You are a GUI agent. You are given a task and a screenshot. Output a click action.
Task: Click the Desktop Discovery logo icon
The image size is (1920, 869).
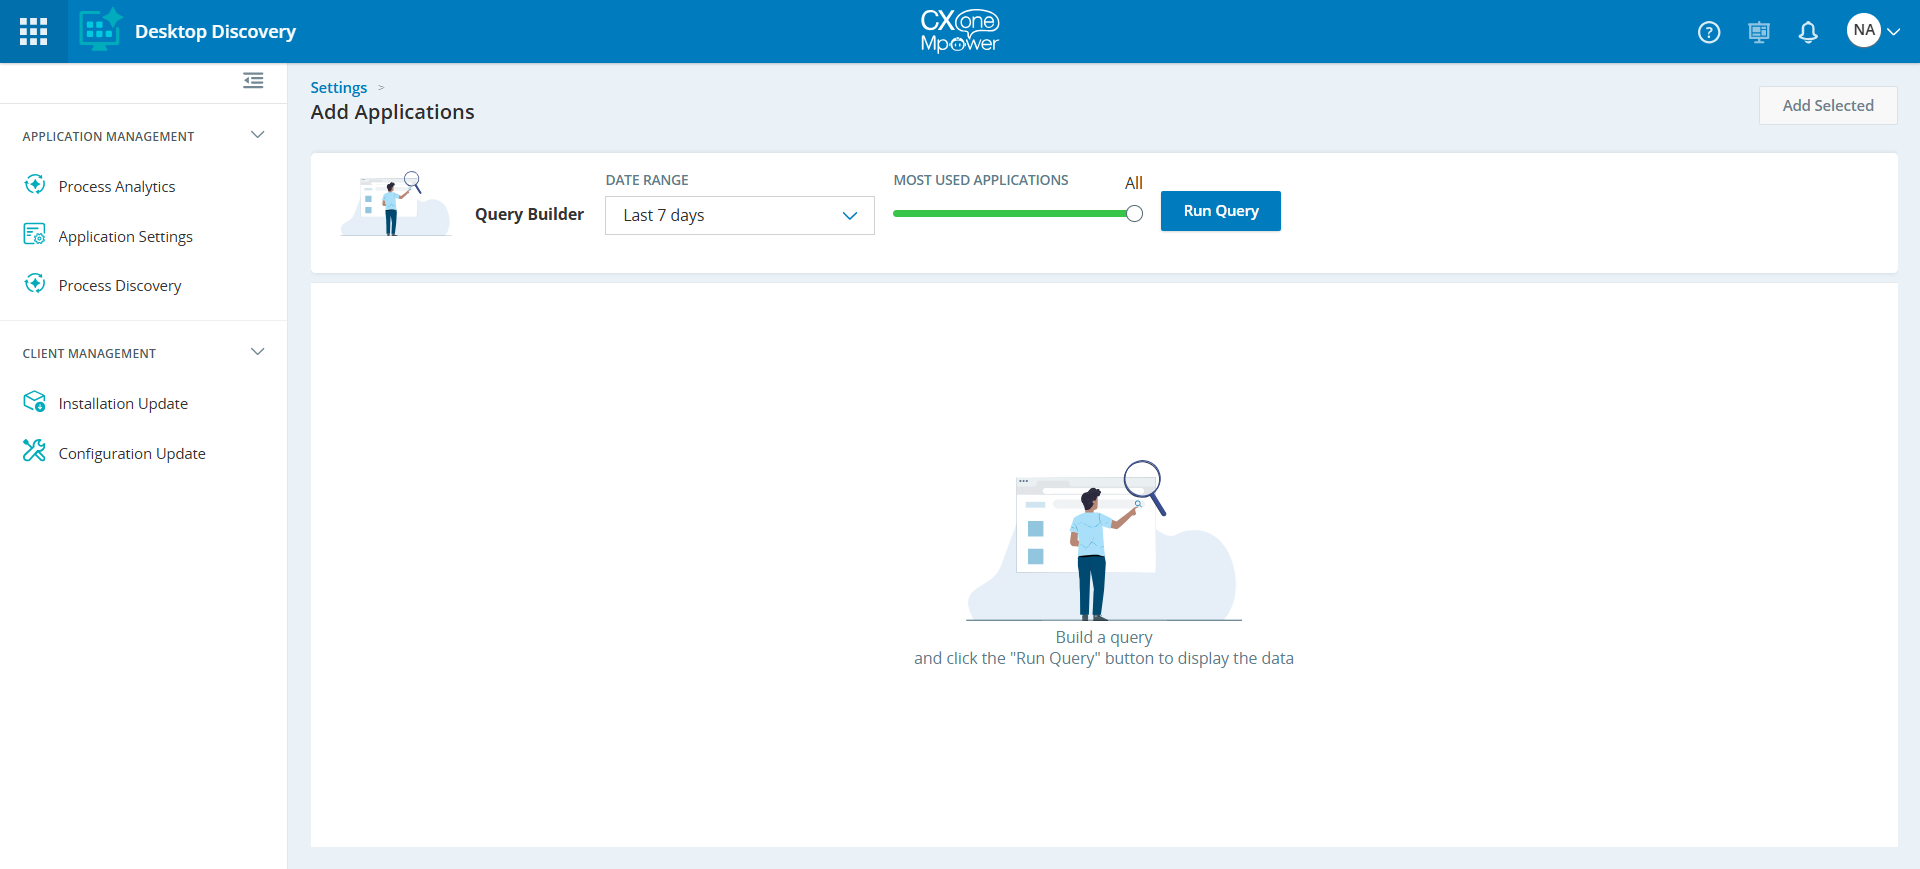[x=100, y=31]
